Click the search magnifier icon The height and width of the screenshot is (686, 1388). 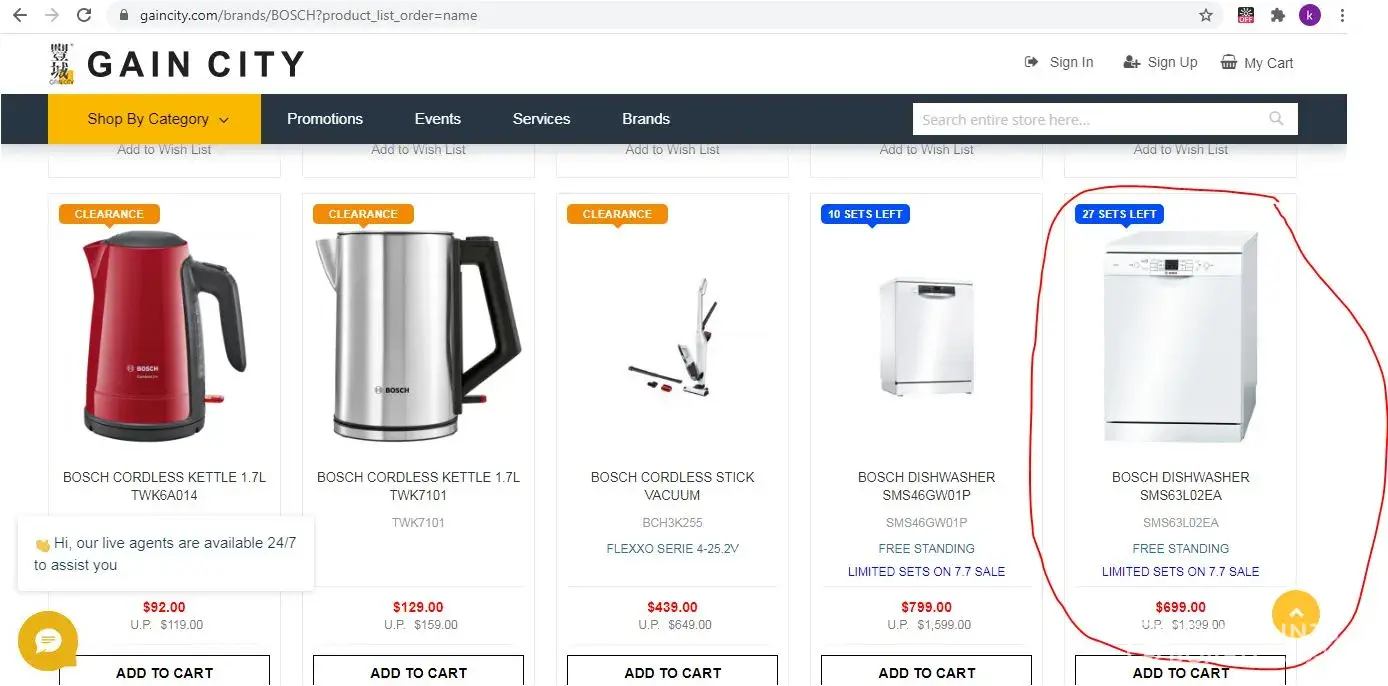pyautogui.click(x=1276, y=119)
